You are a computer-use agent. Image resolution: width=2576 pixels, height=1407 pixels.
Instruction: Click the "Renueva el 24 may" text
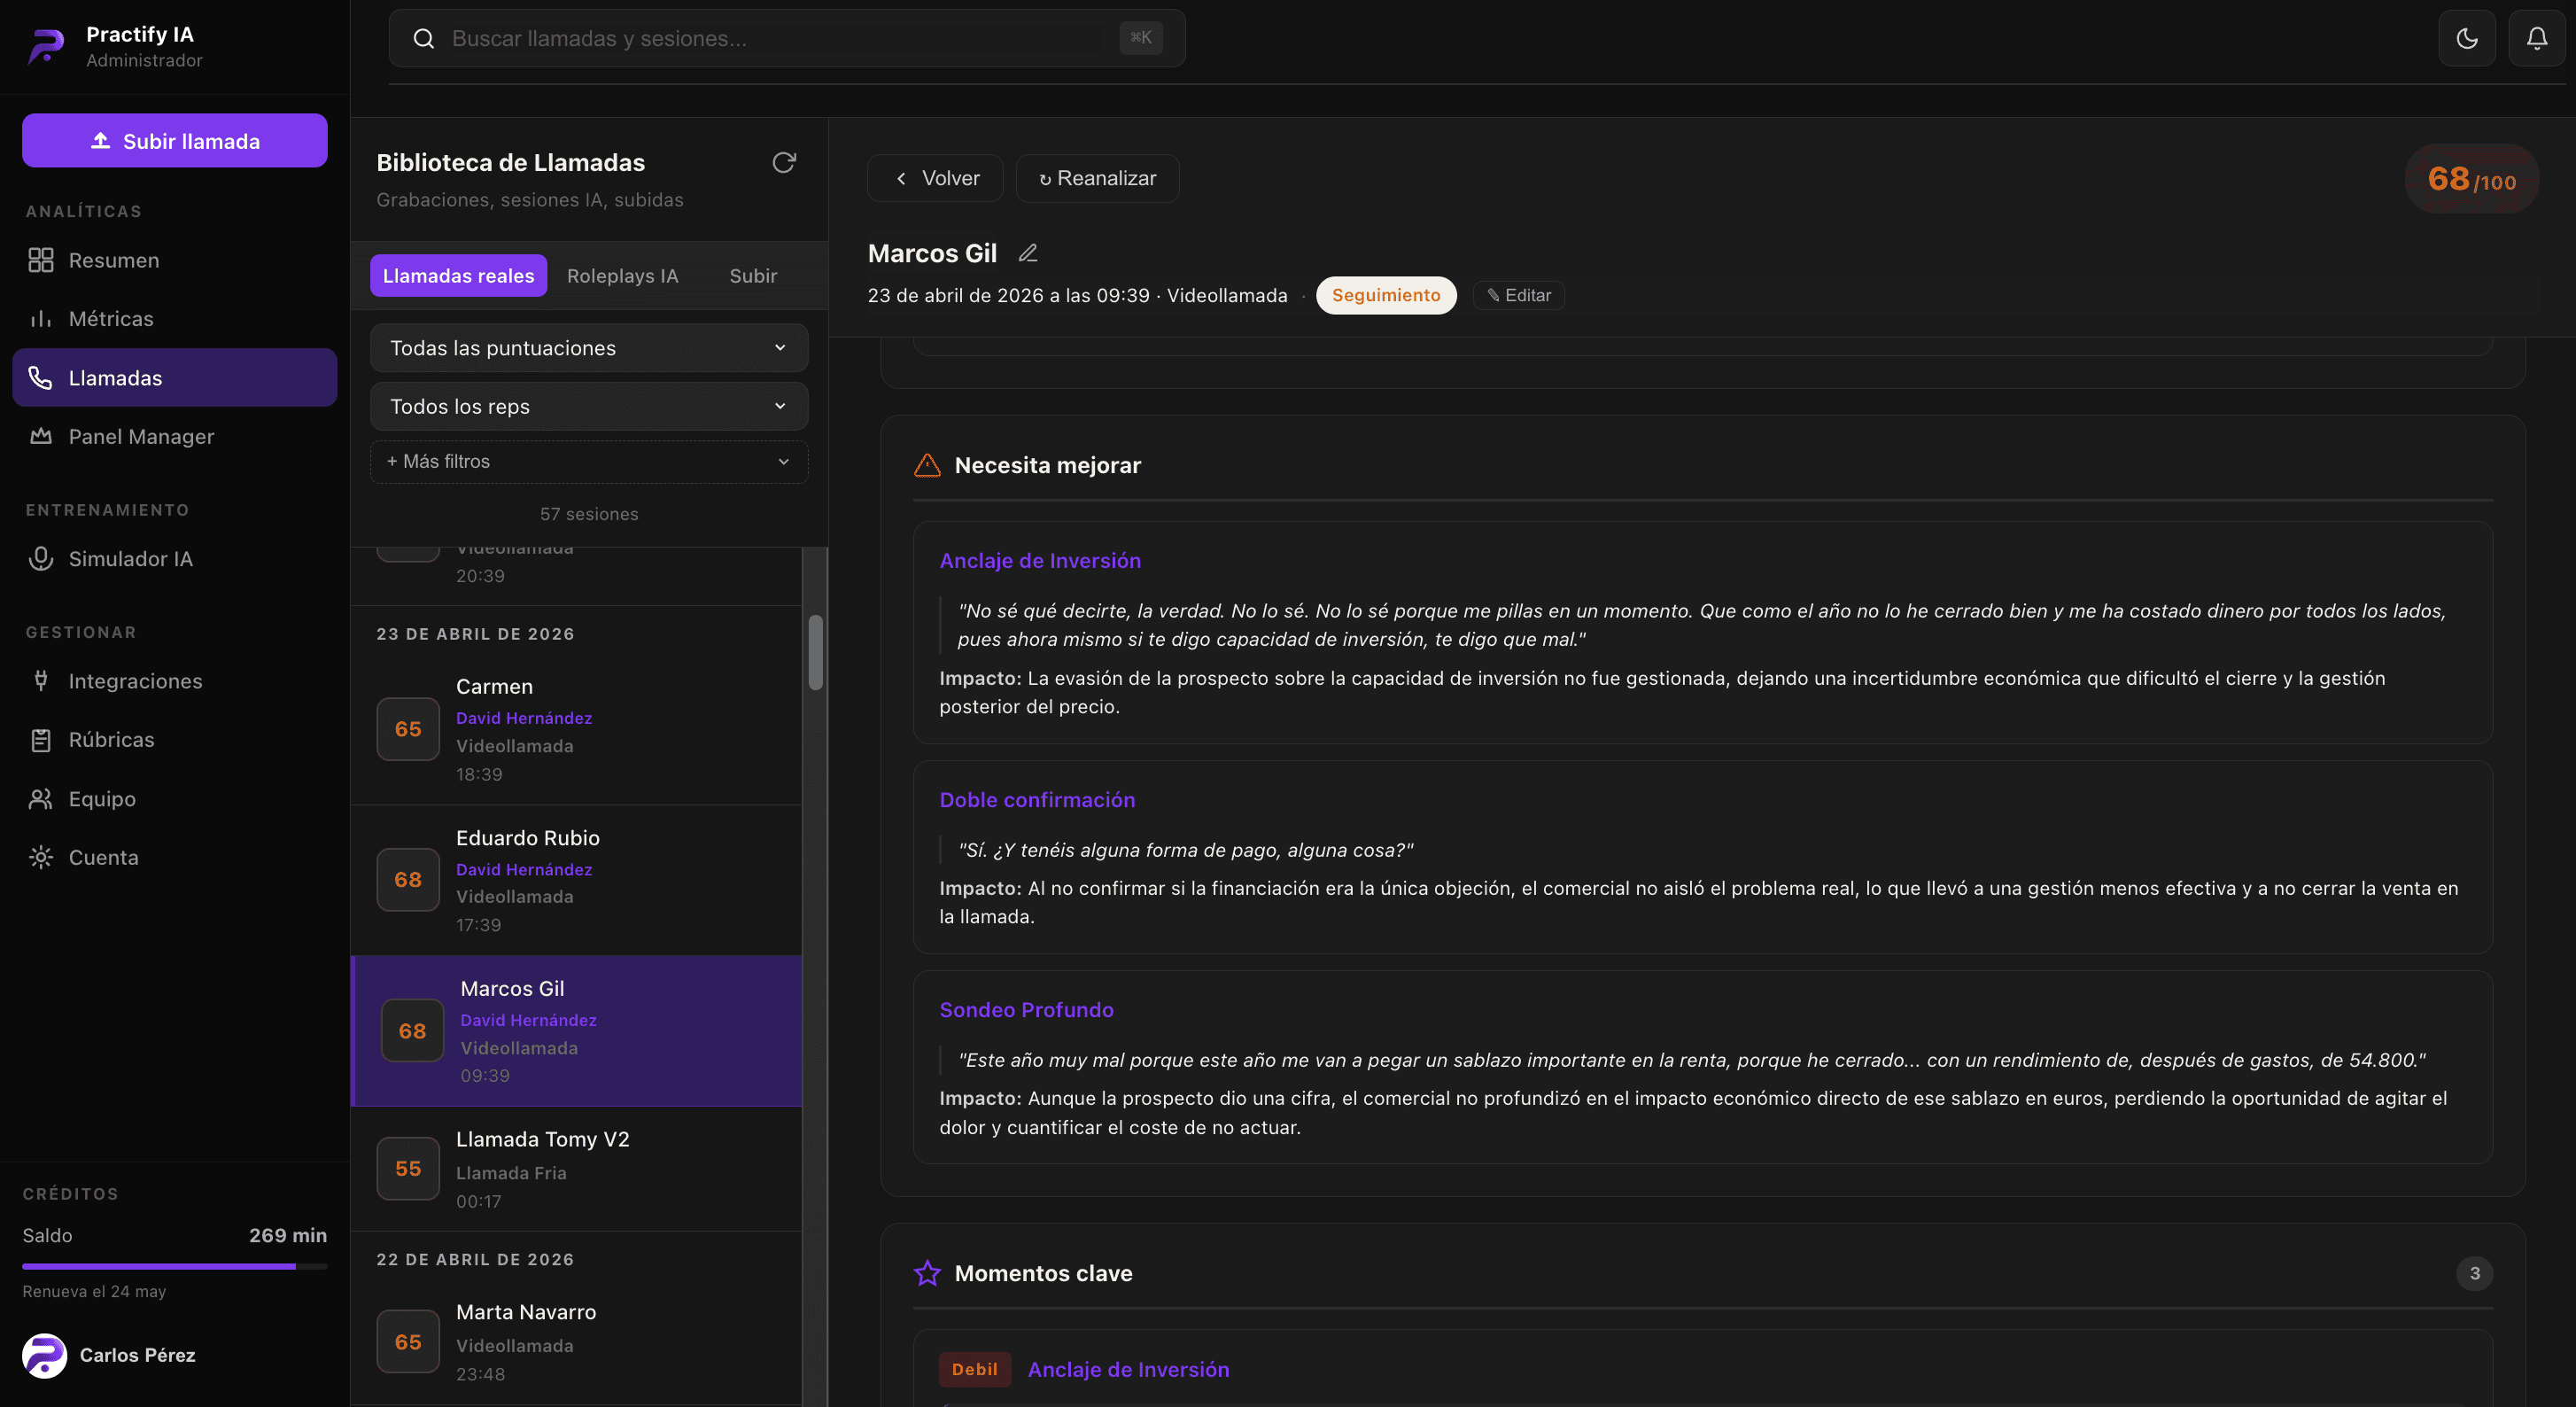[x=95, y=1292]
